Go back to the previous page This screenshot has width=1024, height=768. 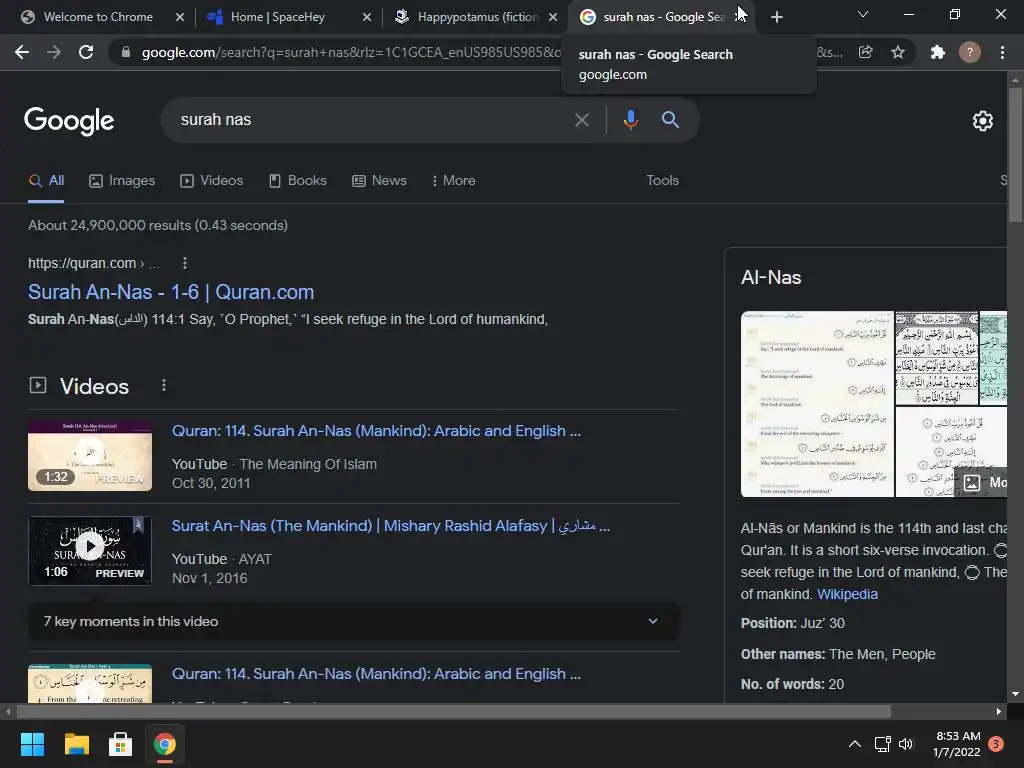tap(22, 52)
